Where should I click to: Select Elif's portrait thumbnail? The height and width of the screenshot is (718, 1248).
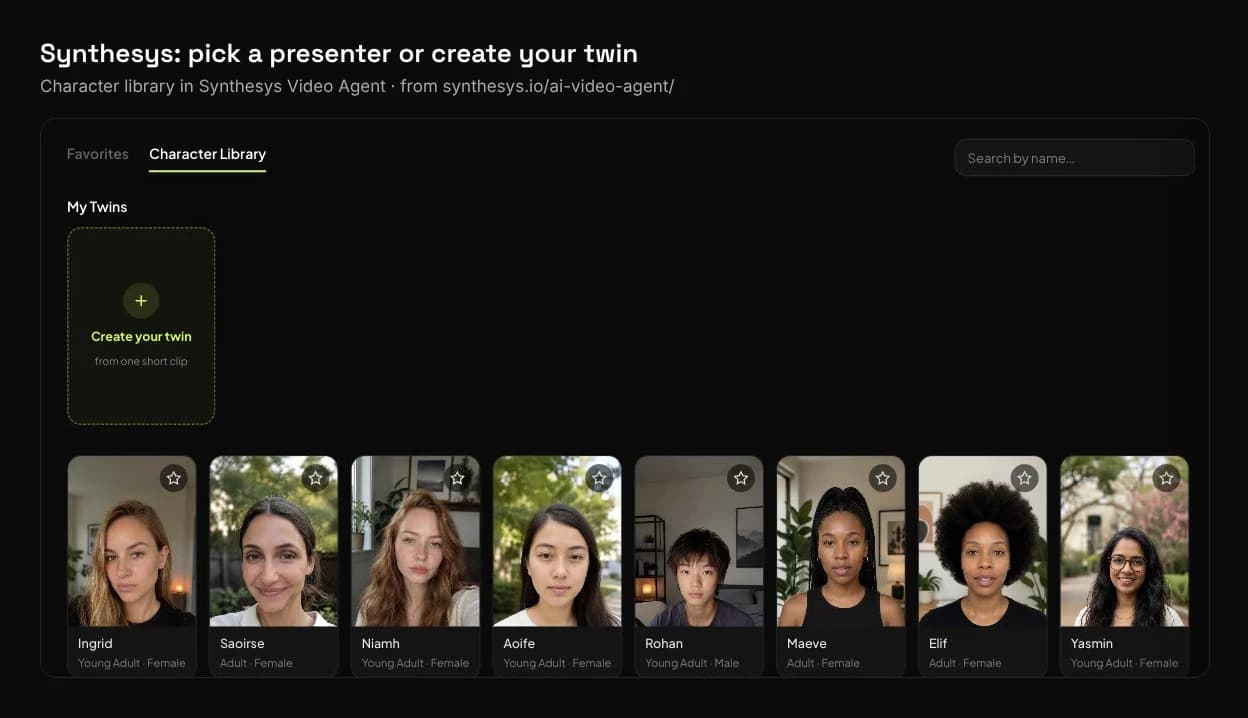coord(983,541)
